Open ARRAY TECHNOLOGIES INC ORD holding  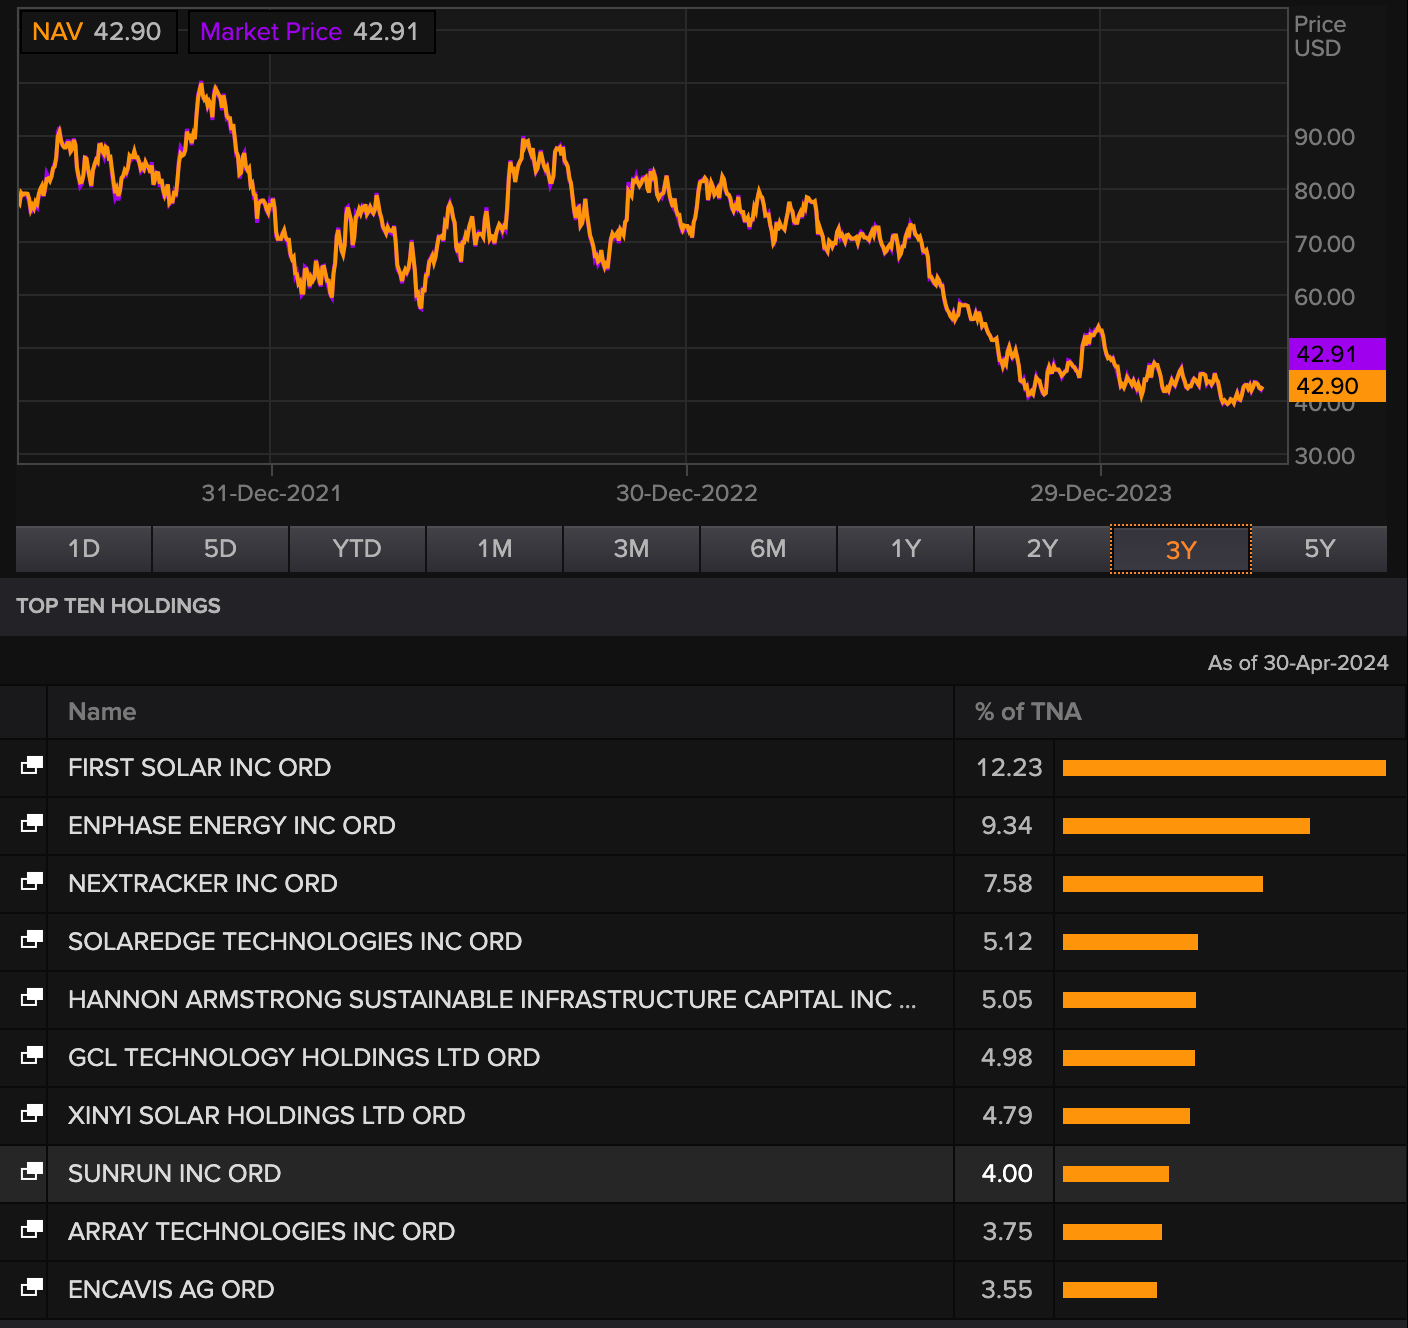(x=261, y=1231)
